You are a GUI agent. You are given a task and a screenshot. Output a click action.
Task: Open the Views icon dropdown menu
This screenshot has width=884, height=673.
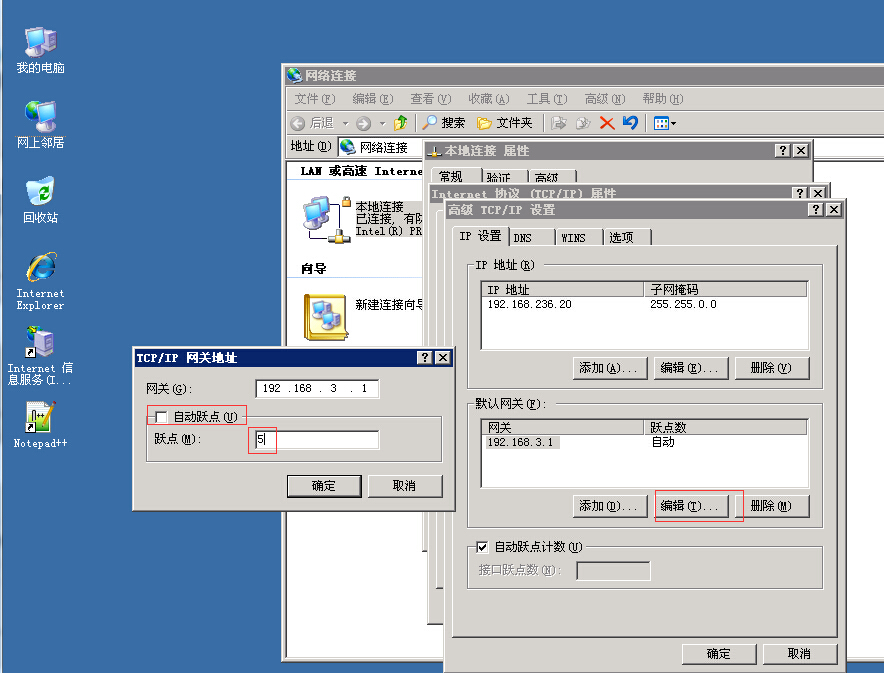(x=671, y=123)
